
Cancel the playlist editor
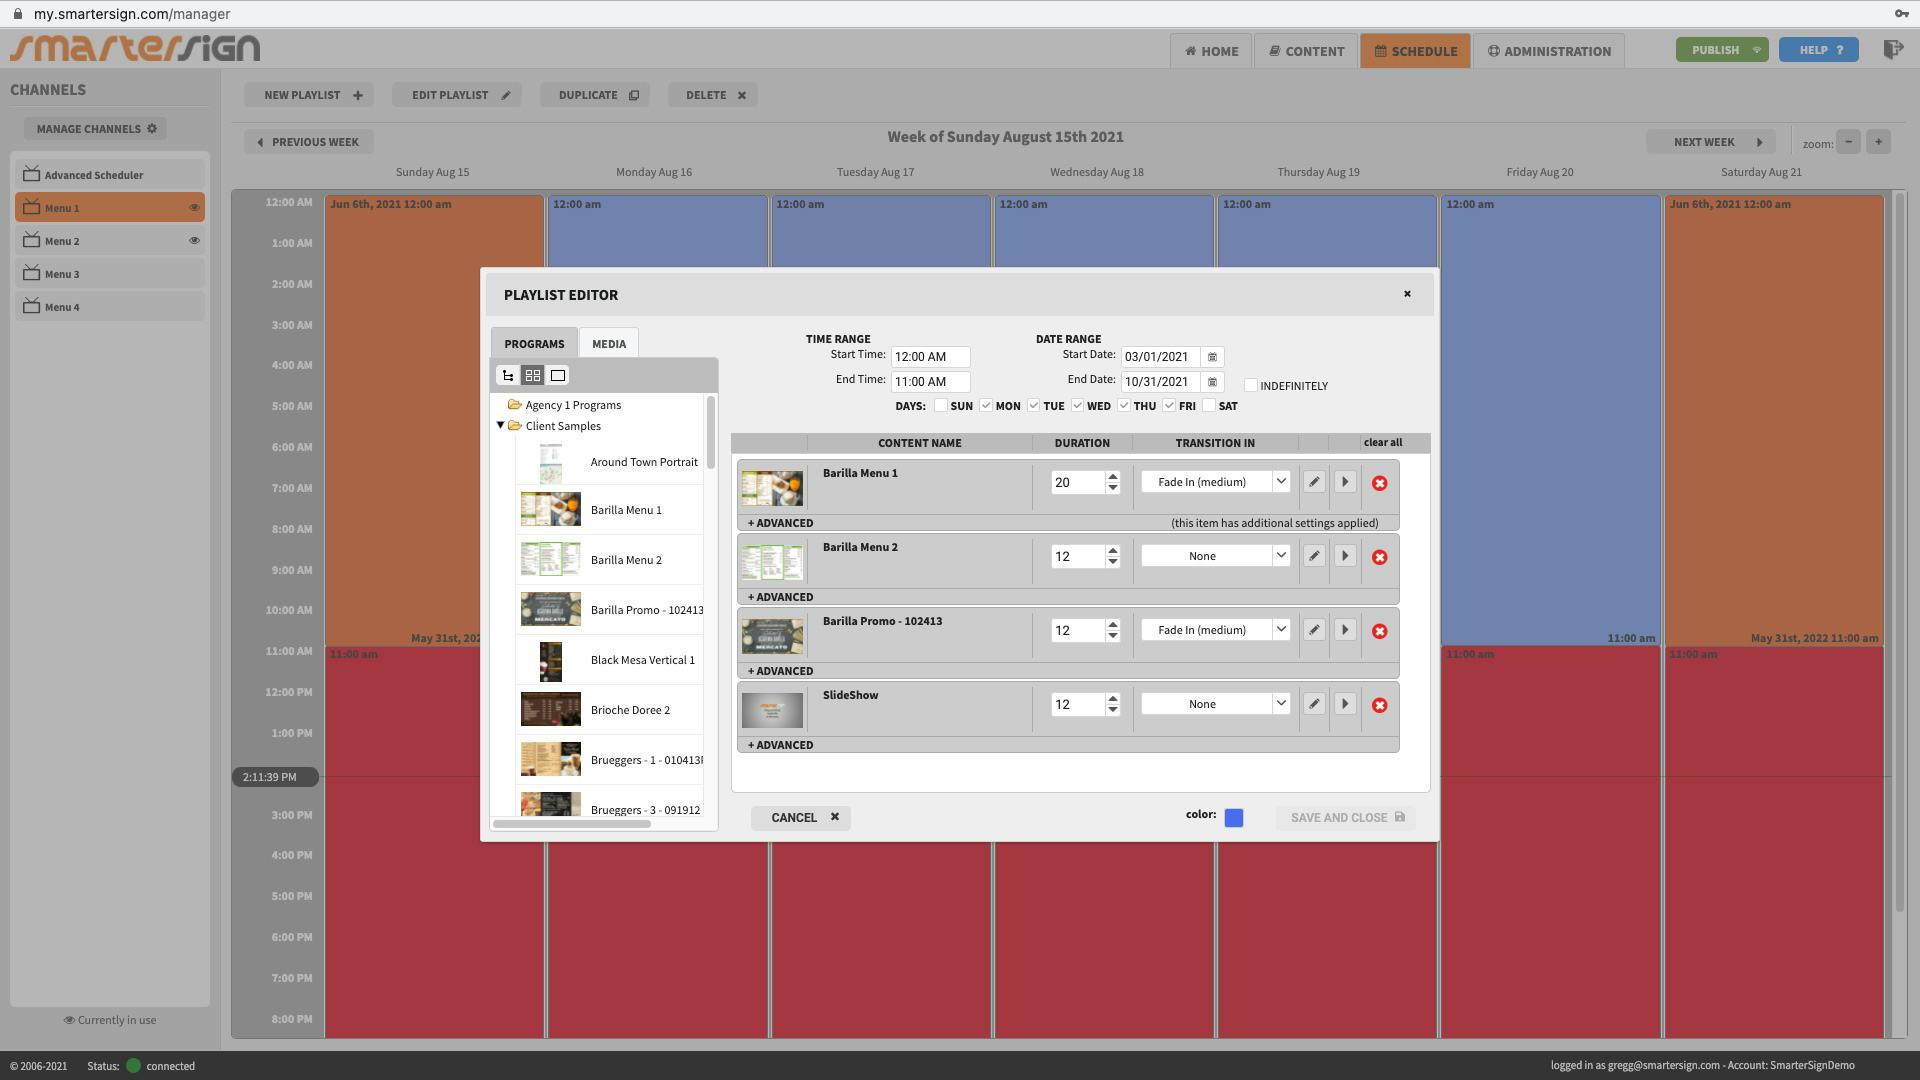click(x=800, y=818)
